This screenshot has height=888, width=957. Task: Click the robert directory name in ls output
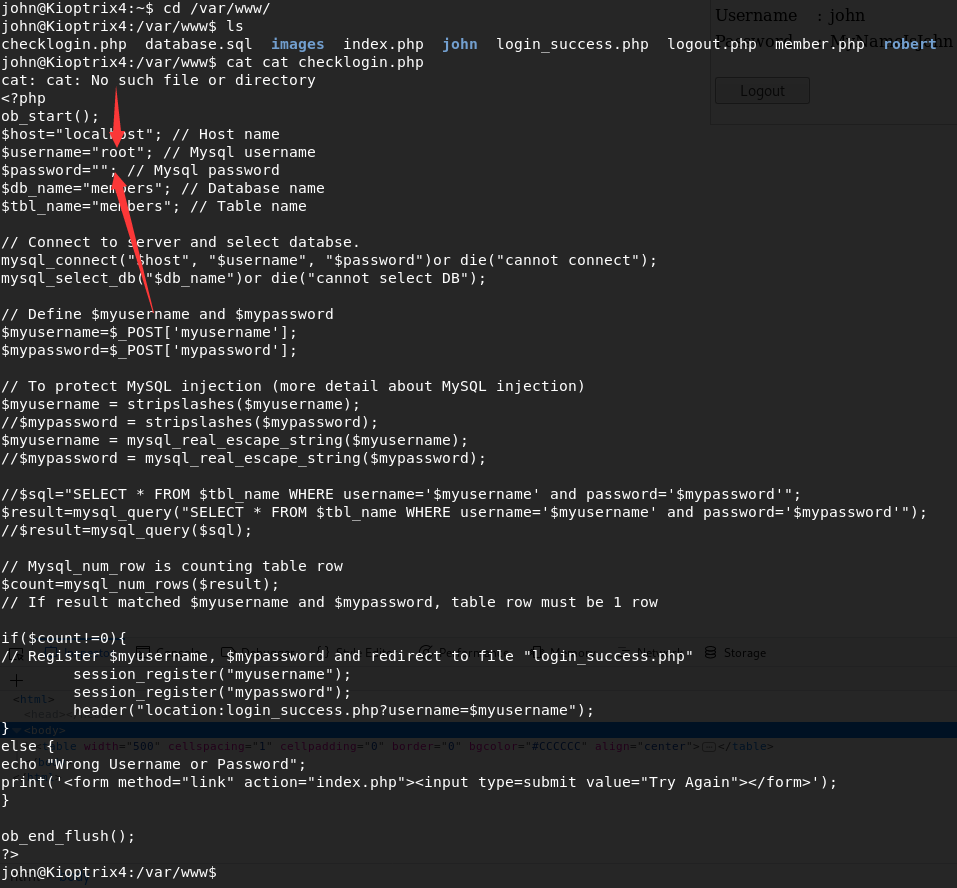(x=909, y=44)
